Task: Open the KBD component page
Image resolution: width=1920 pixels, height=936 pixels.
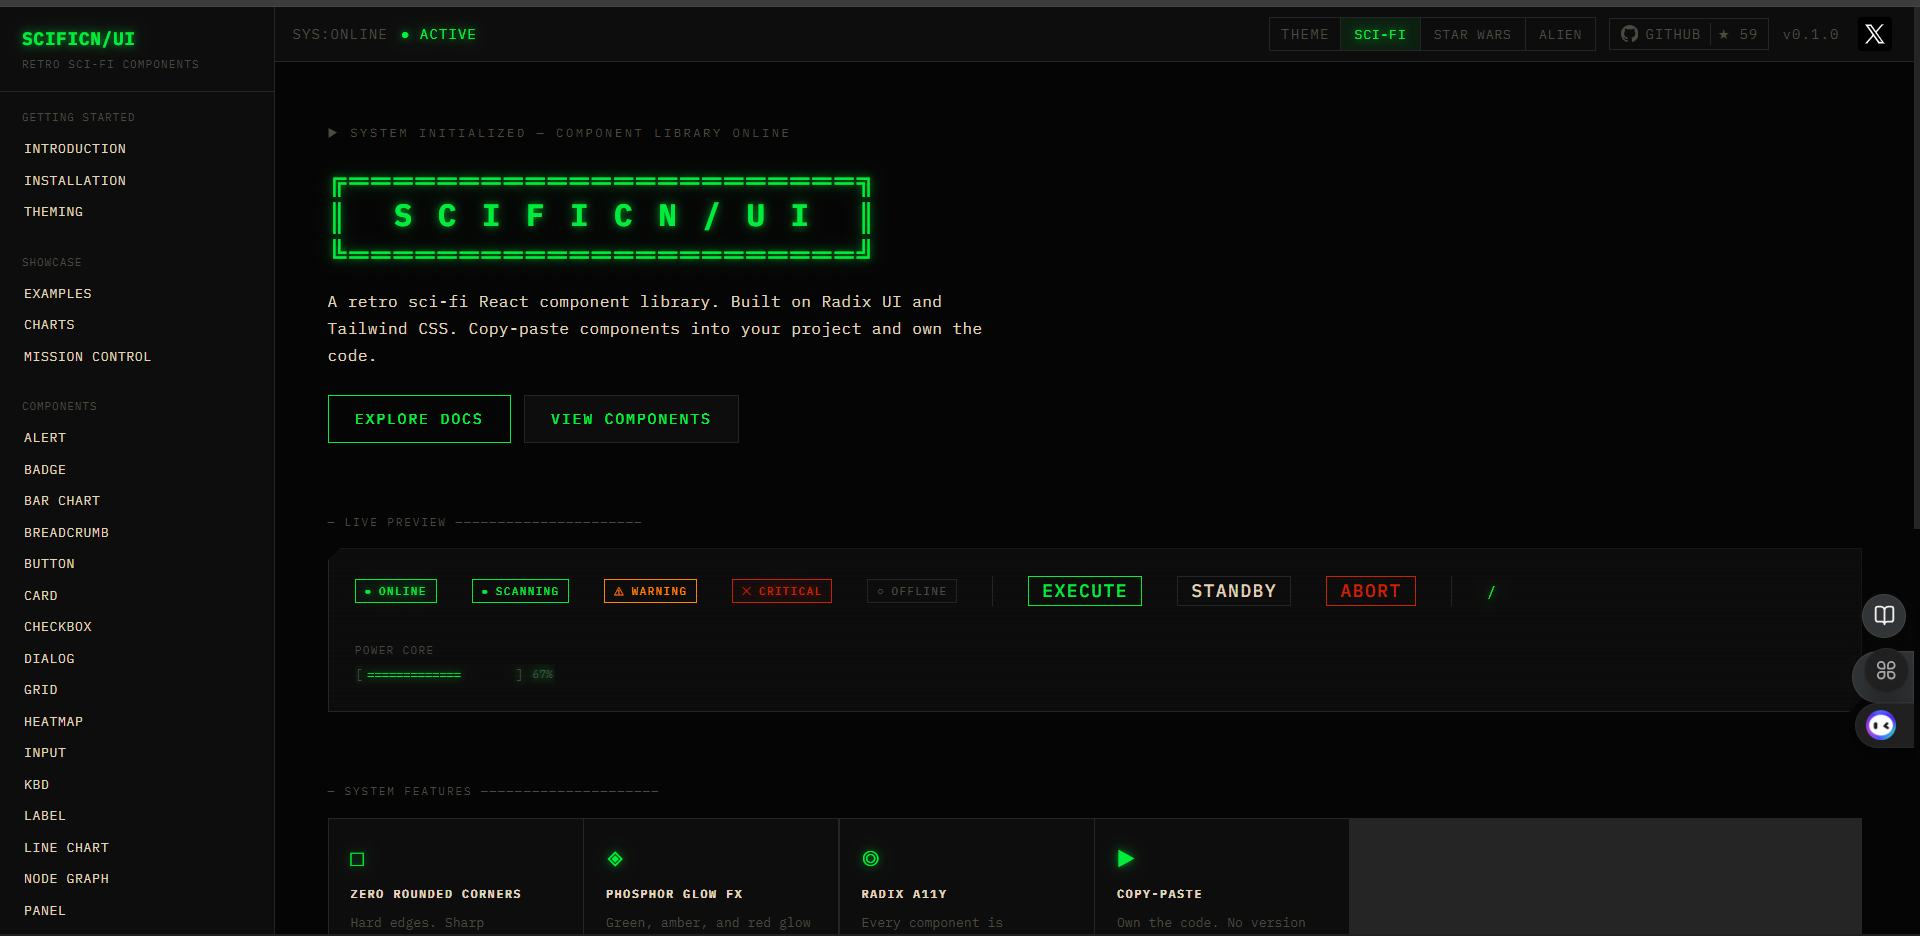Action: [x=37, y=785]
